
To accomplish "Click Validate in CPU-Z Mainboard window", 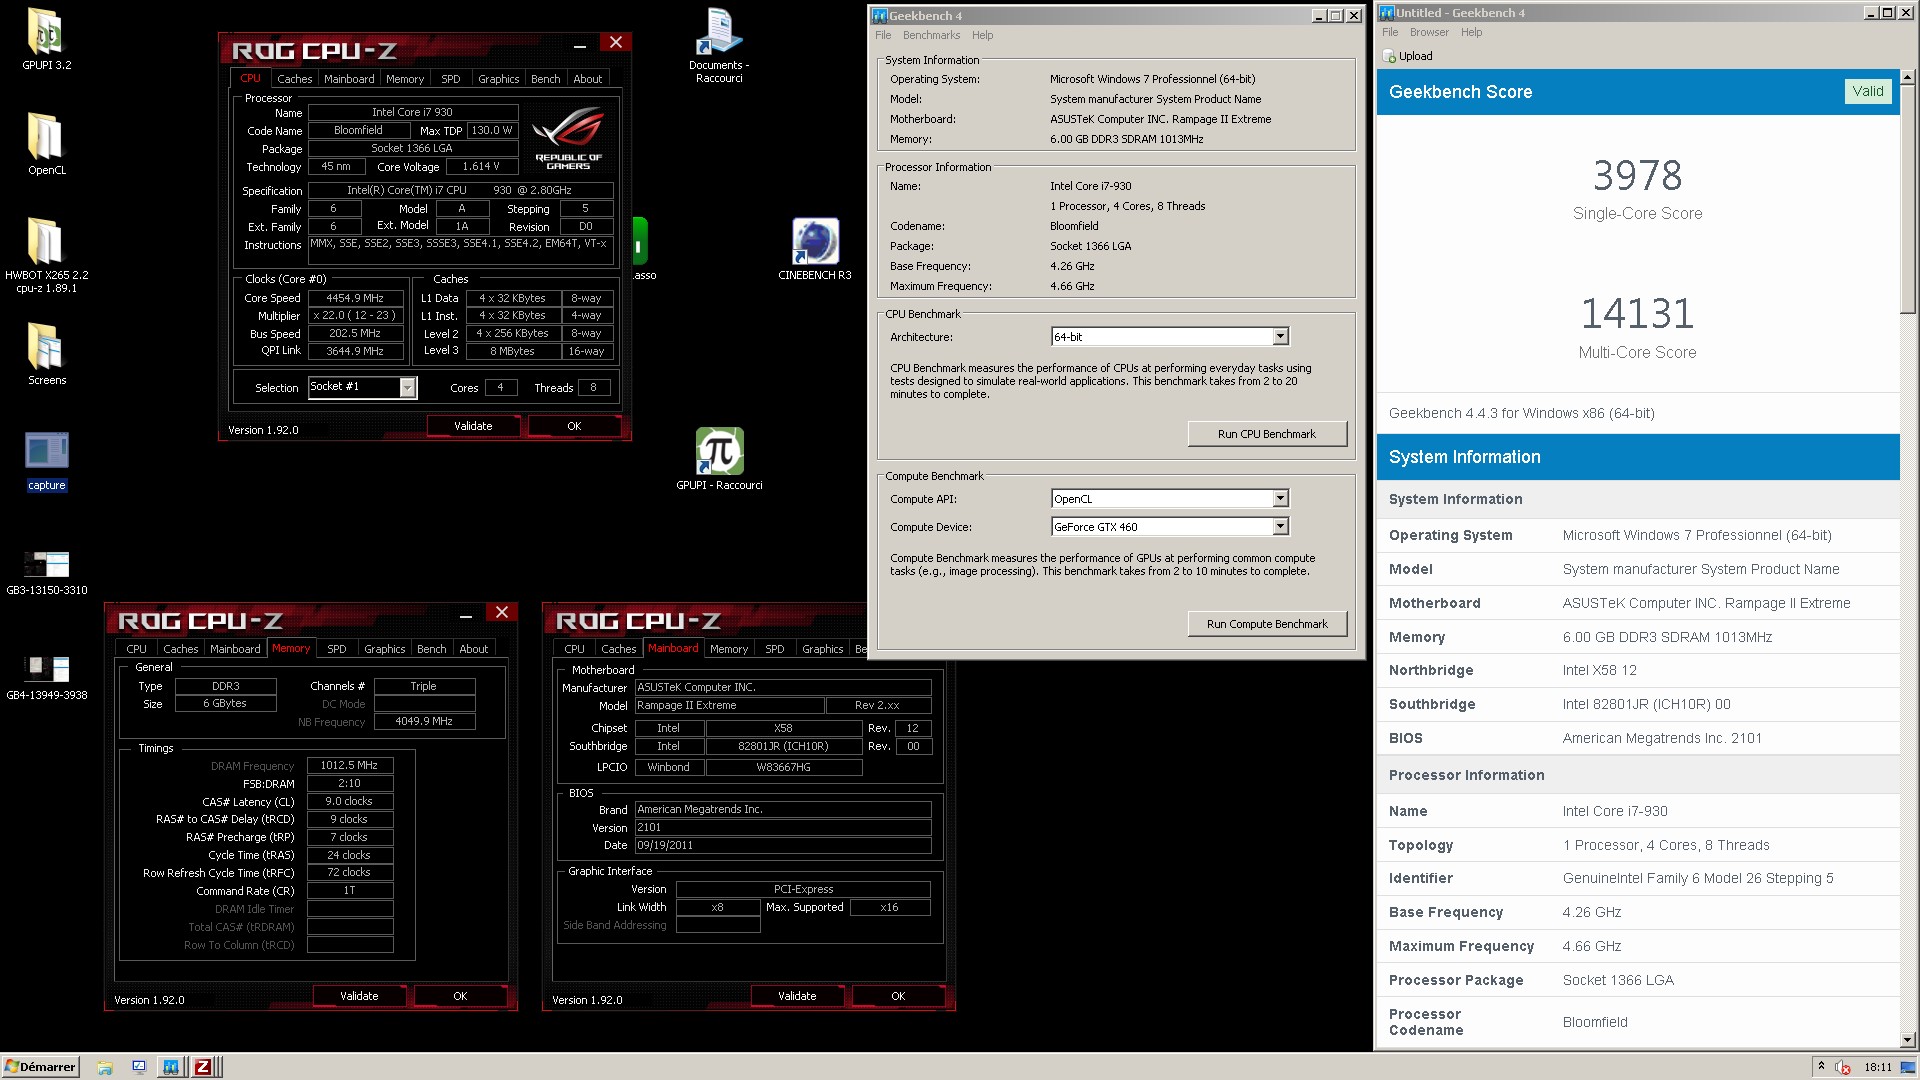I will tap(797, 996).
